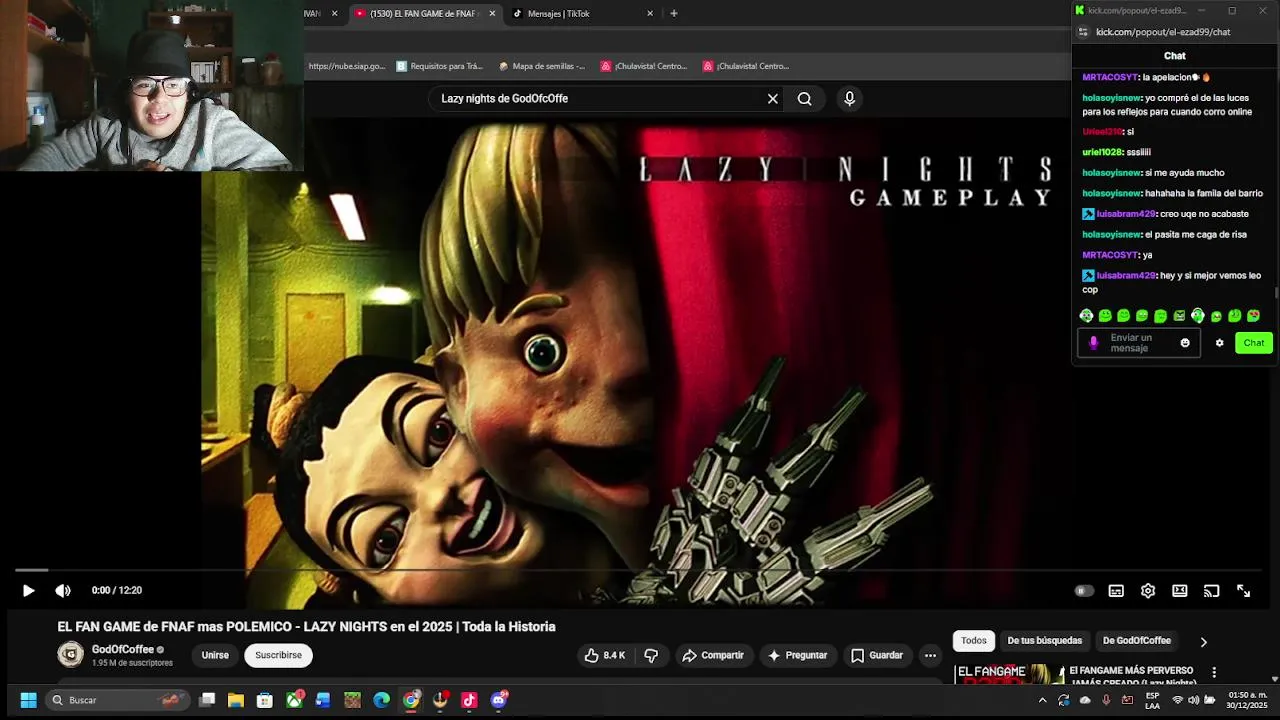
Task: Open Microsoft Store from the taskbar
Action: [x=265, y=700]
